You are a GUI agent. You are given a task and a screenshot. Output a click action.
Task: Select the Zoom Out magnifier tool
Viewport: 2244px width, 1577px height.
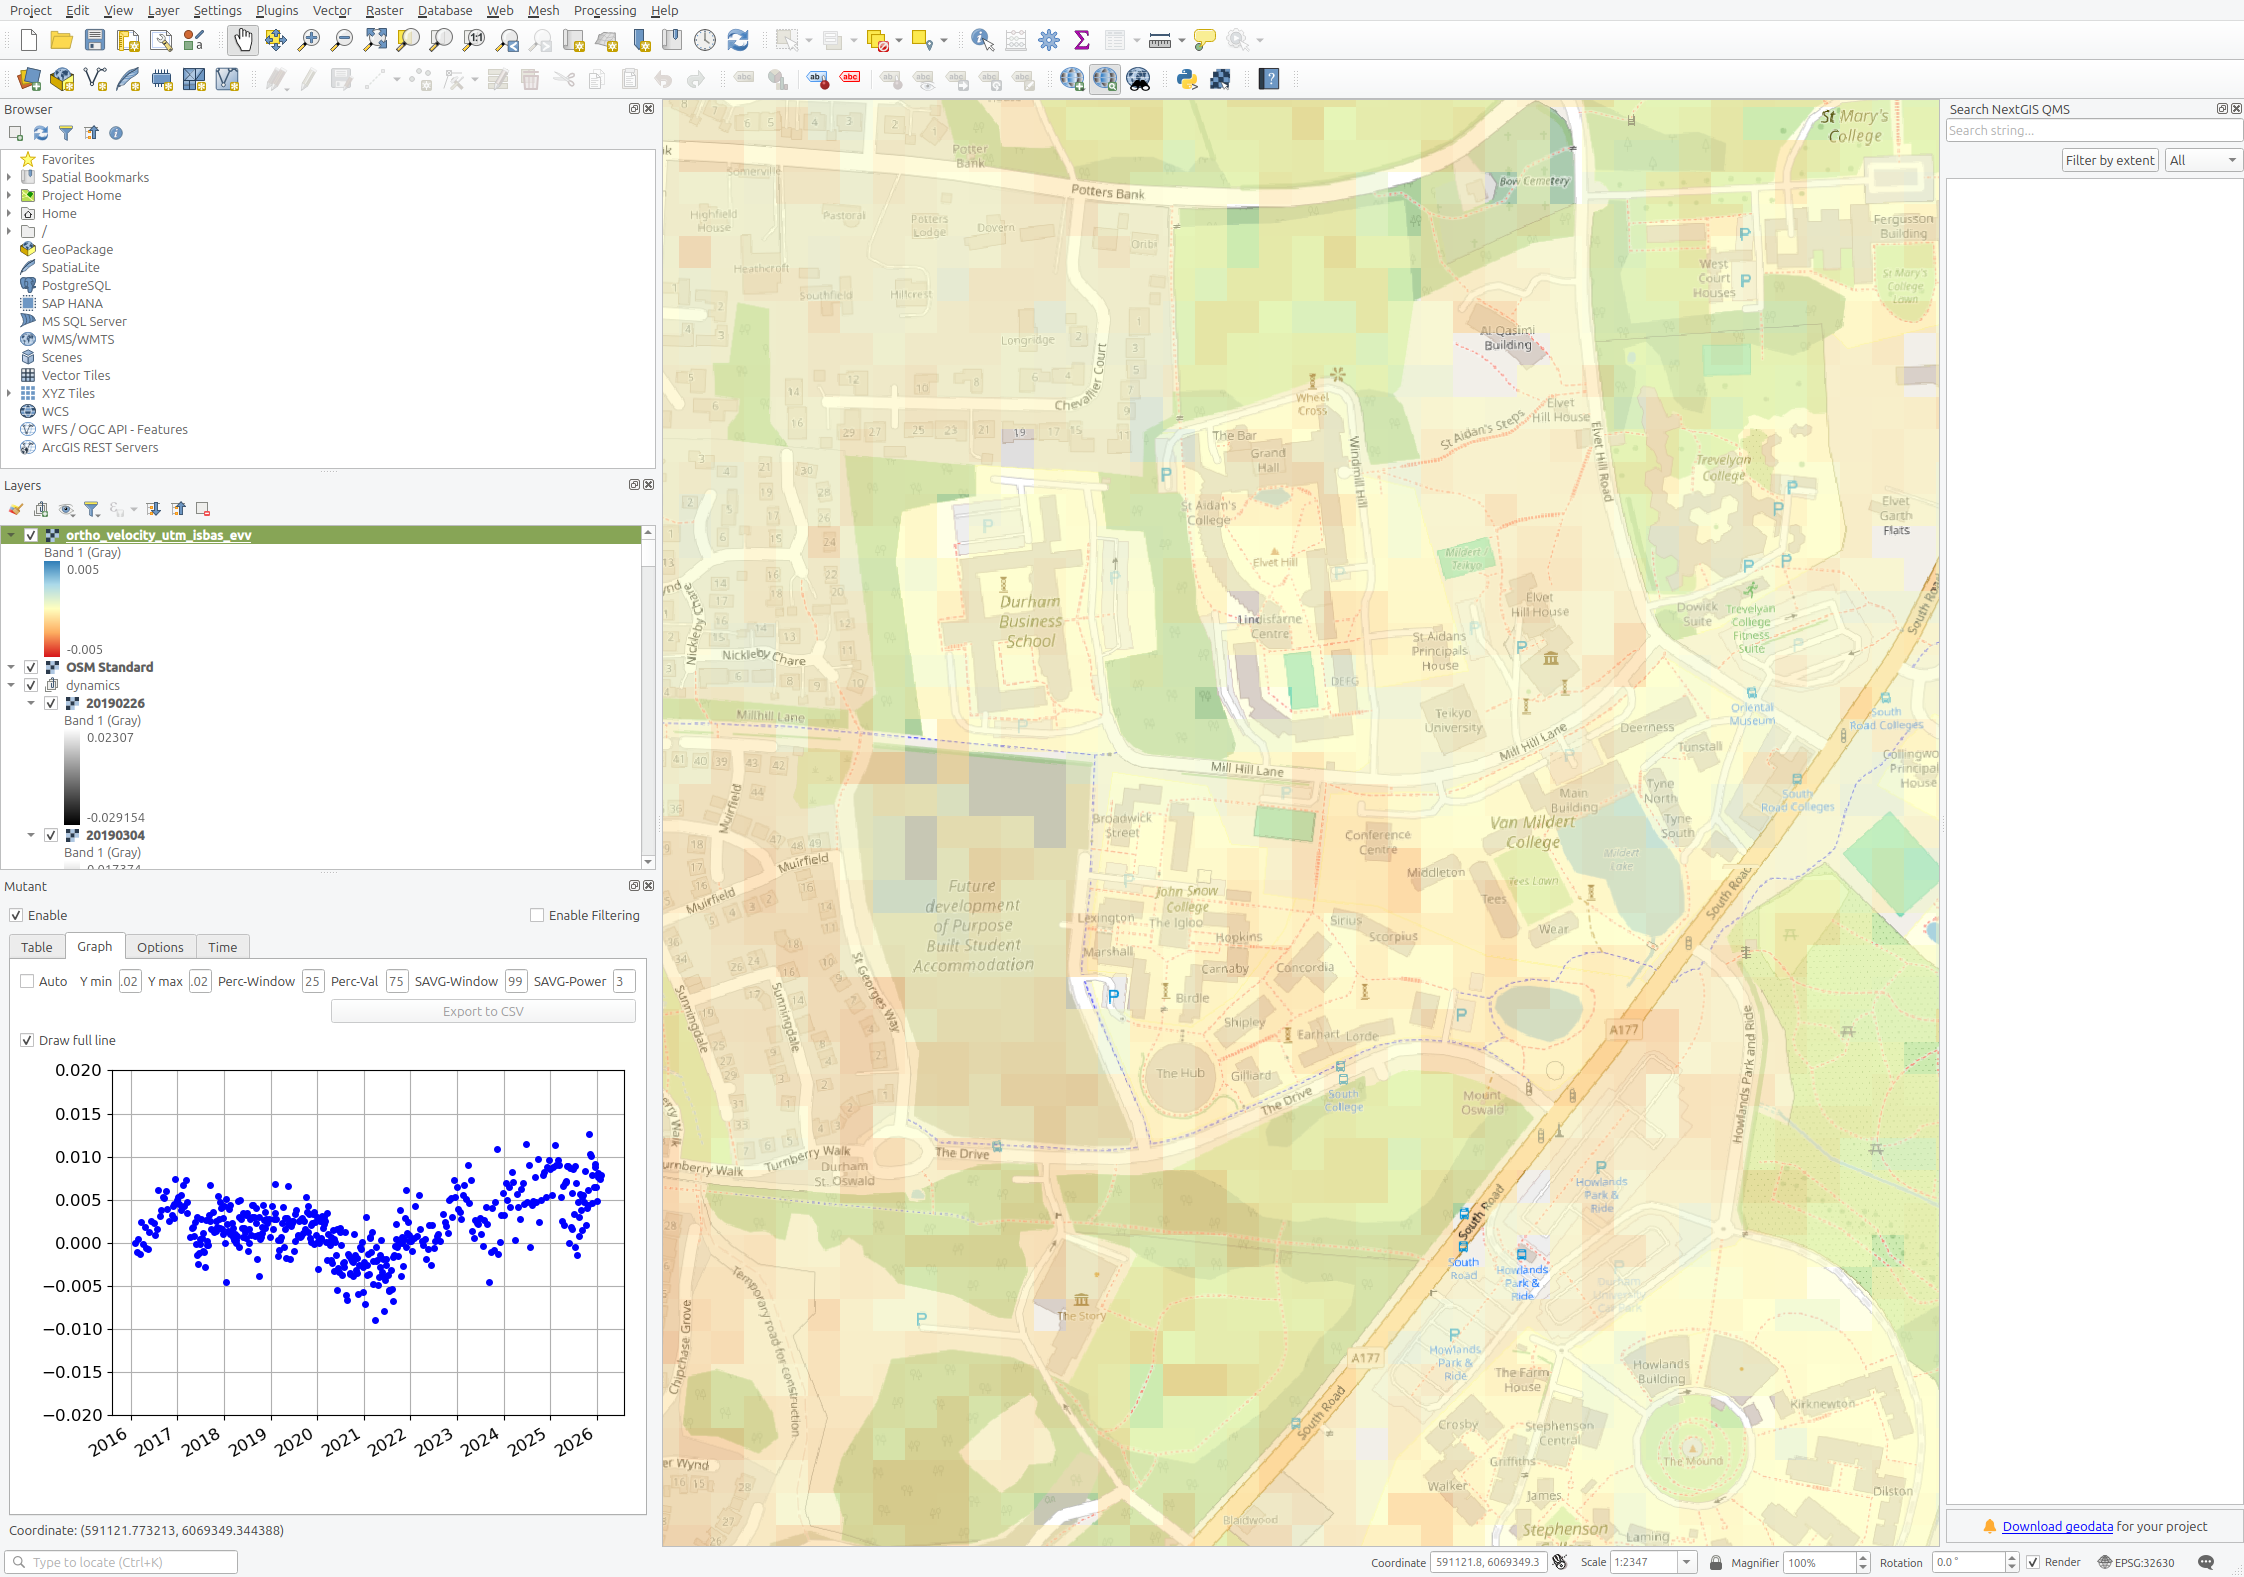click(x=342, y=40)
